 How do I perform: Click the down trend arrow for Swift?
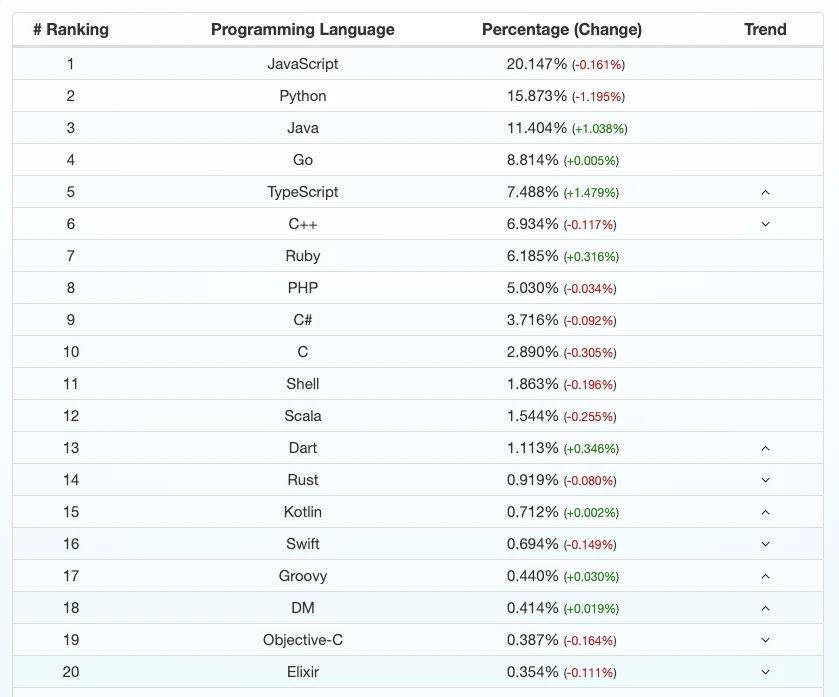pyautogui.click(x=765, y=544)
